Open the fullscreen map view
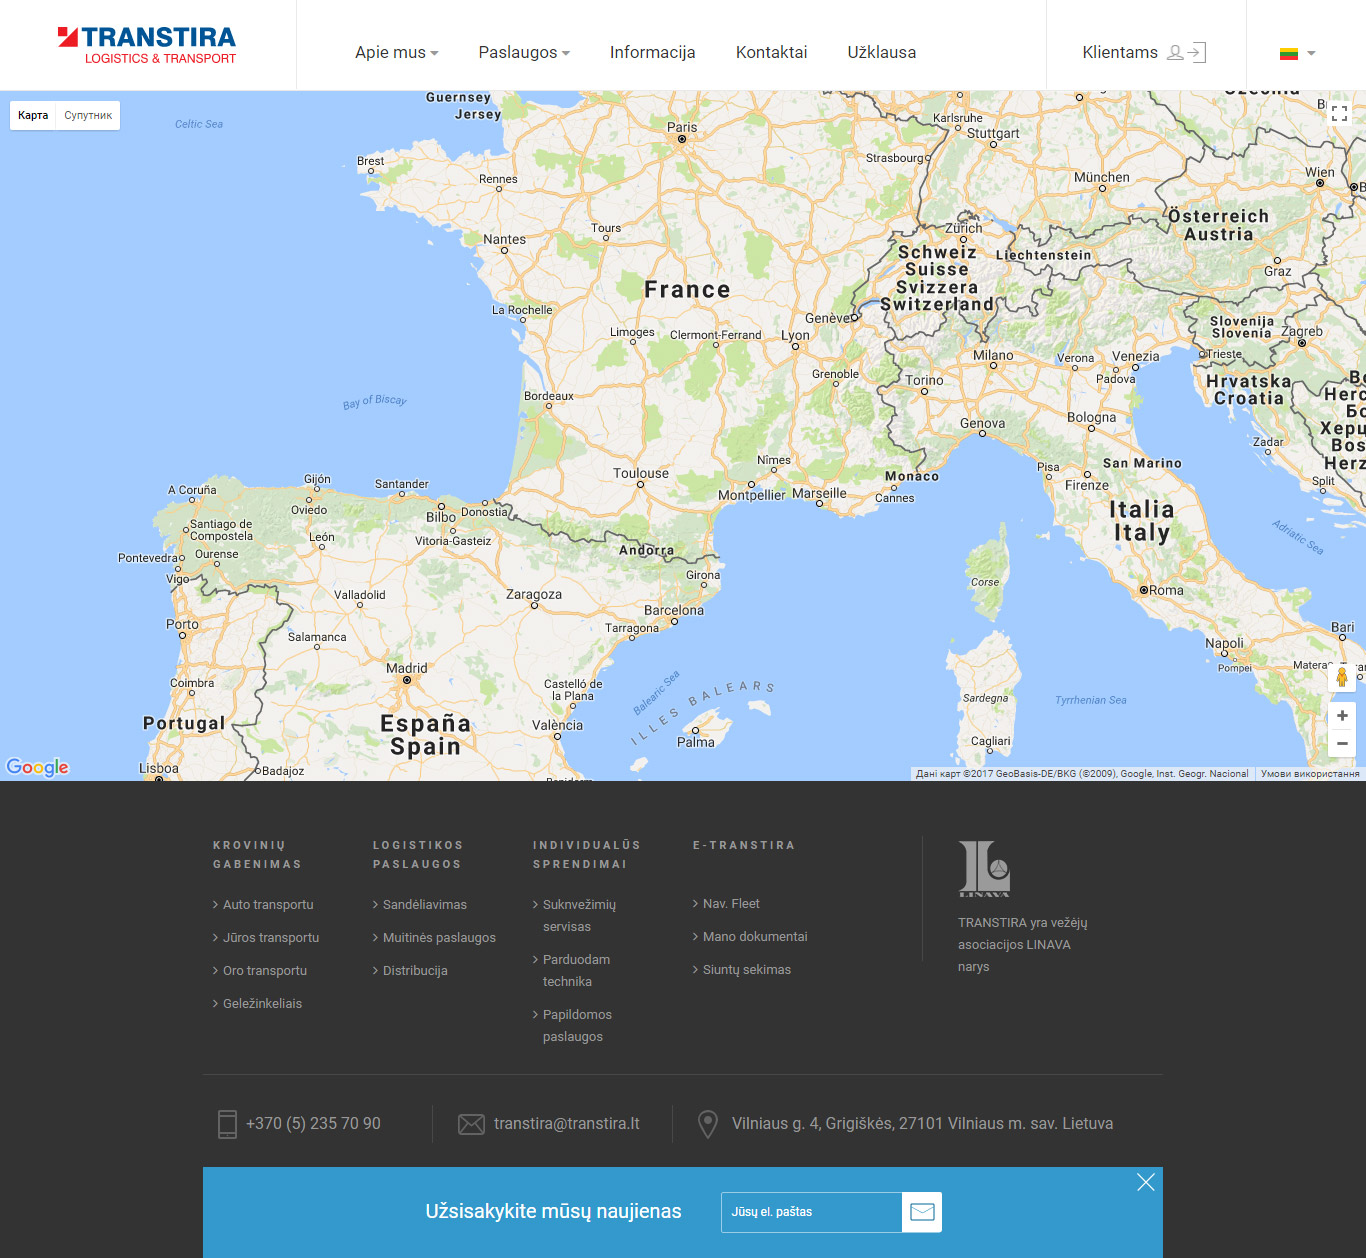 1340,114
